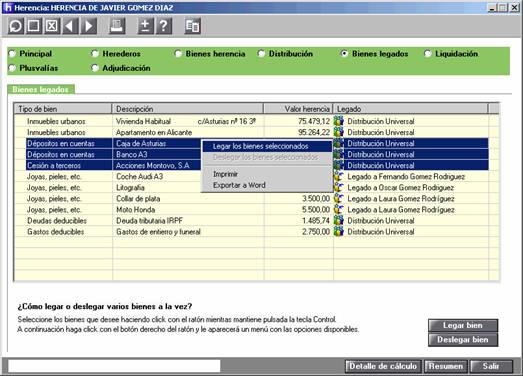Go to next record with right arrow

(89, 26)
